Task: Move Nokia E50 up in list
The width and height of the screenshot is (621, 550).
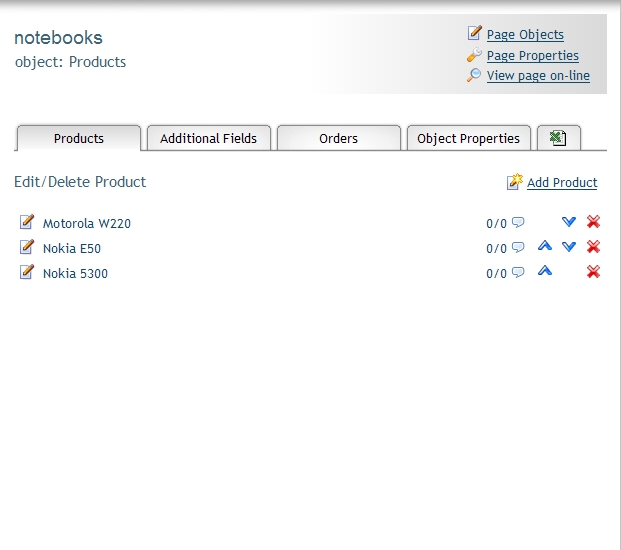Action: click(x=545, y=246)
